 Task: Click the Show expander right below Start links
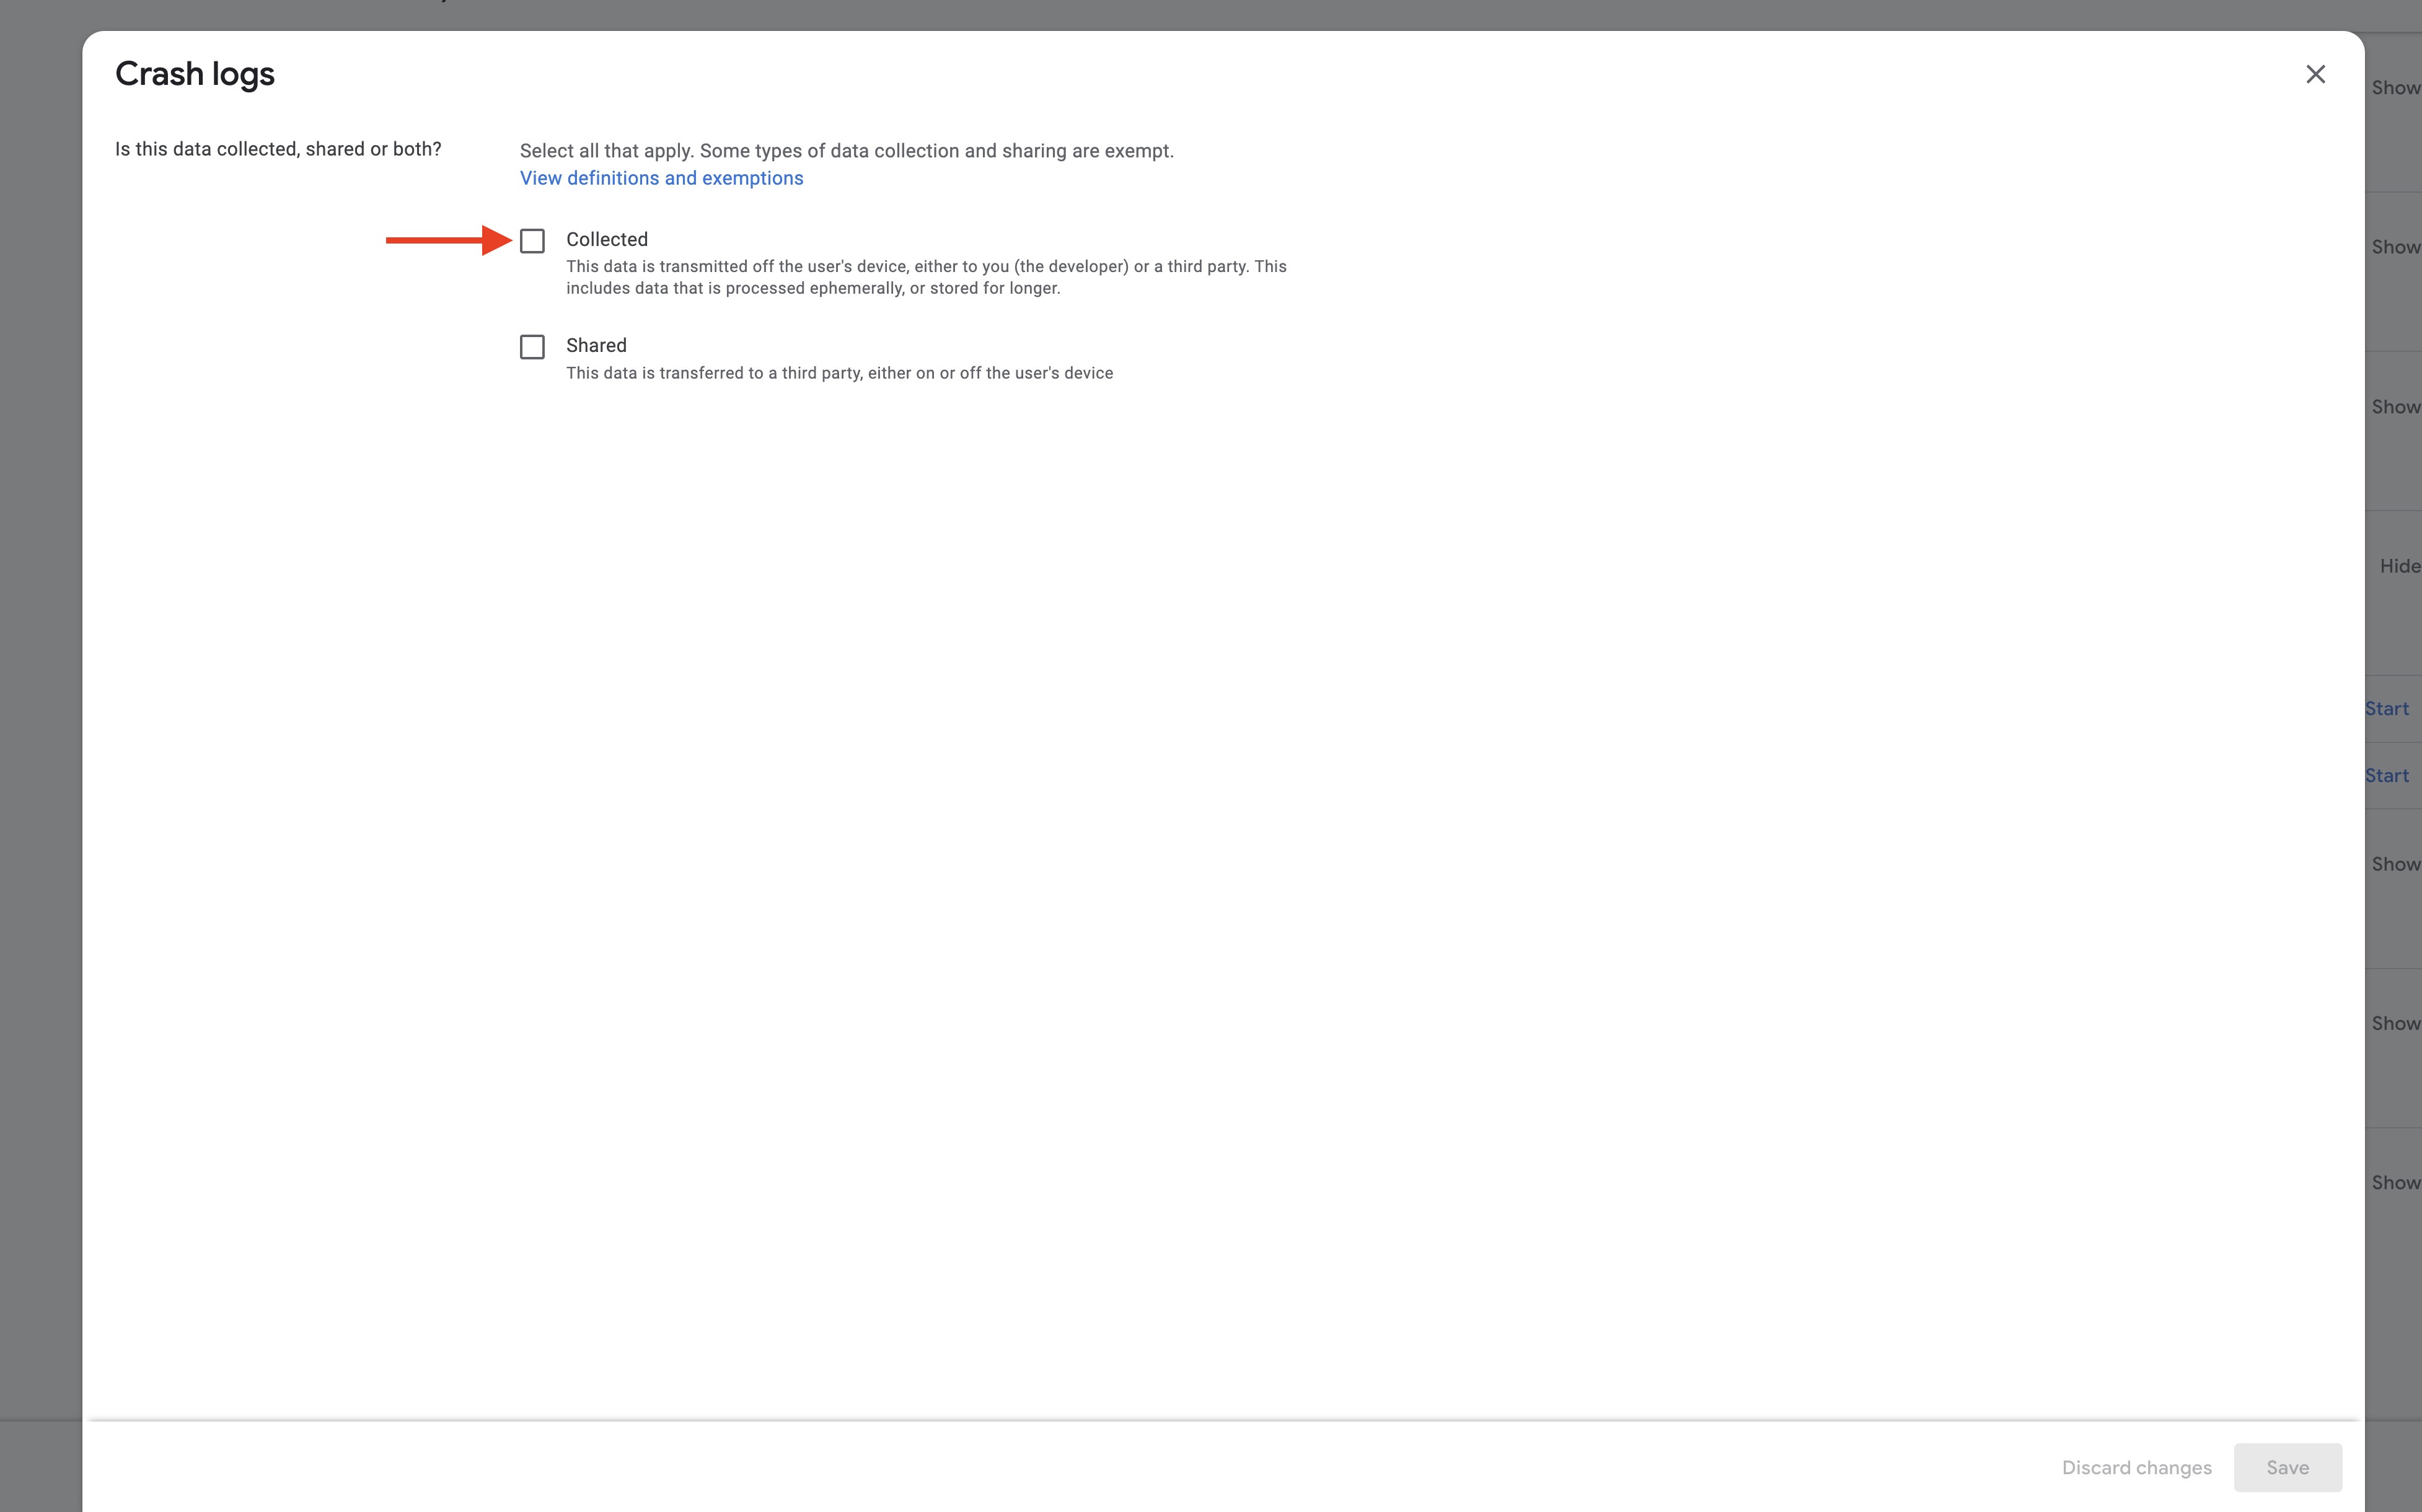tap(2395, 864)
